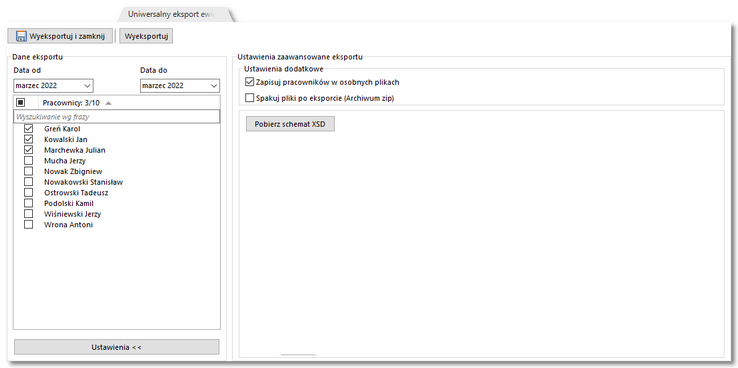
Task: Uncheck the Kowalski Jan checkbox
Action: coord(28,139)
